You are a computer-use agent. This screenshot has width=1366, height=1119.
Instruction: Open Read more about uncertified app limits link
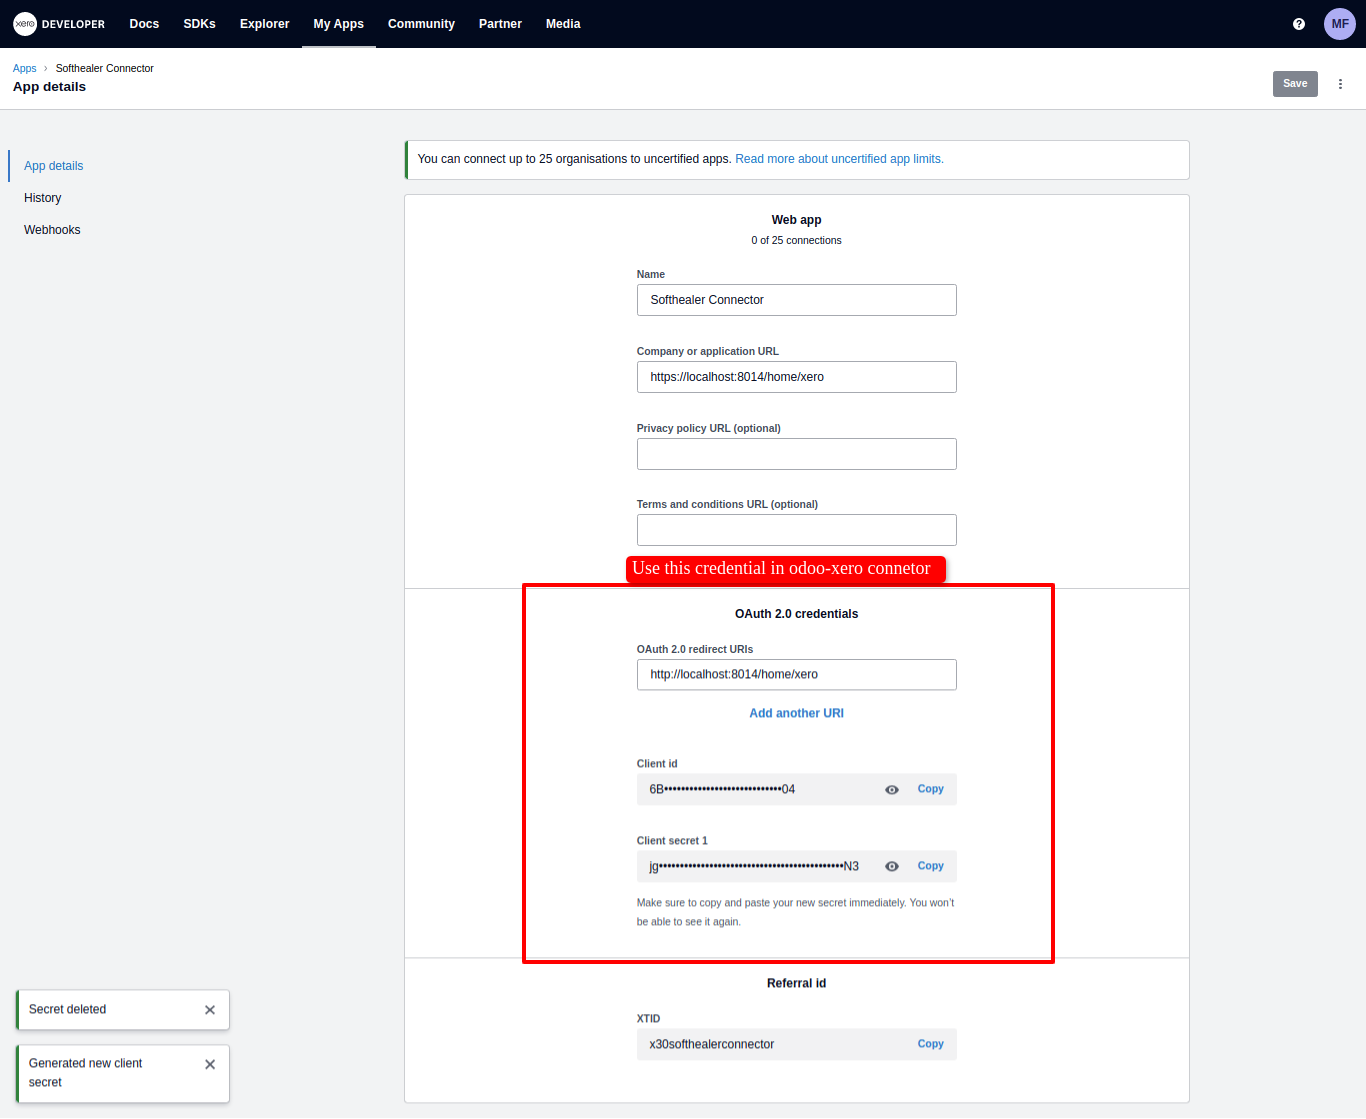pos(839,159)
